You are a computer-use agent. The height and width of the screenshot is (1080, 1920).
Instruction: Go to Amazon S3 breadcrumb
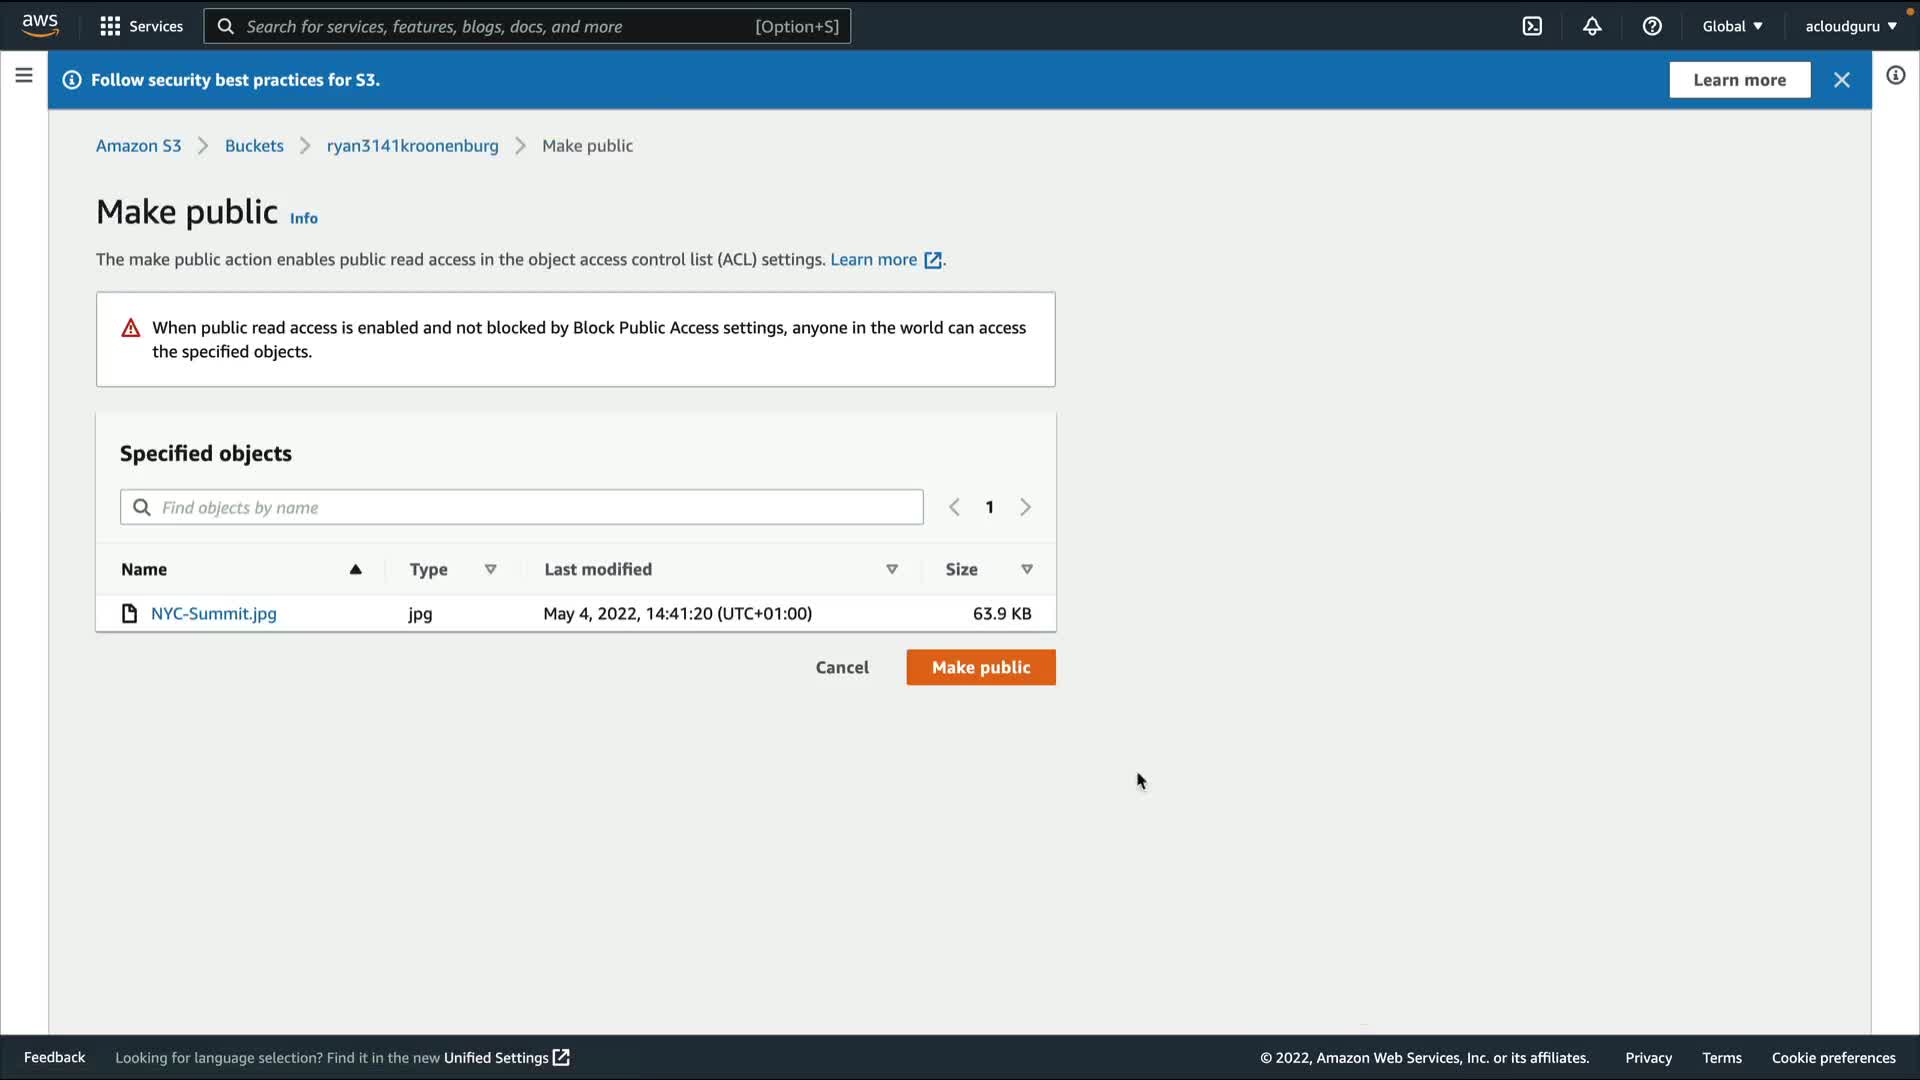[x=138, y=146]
